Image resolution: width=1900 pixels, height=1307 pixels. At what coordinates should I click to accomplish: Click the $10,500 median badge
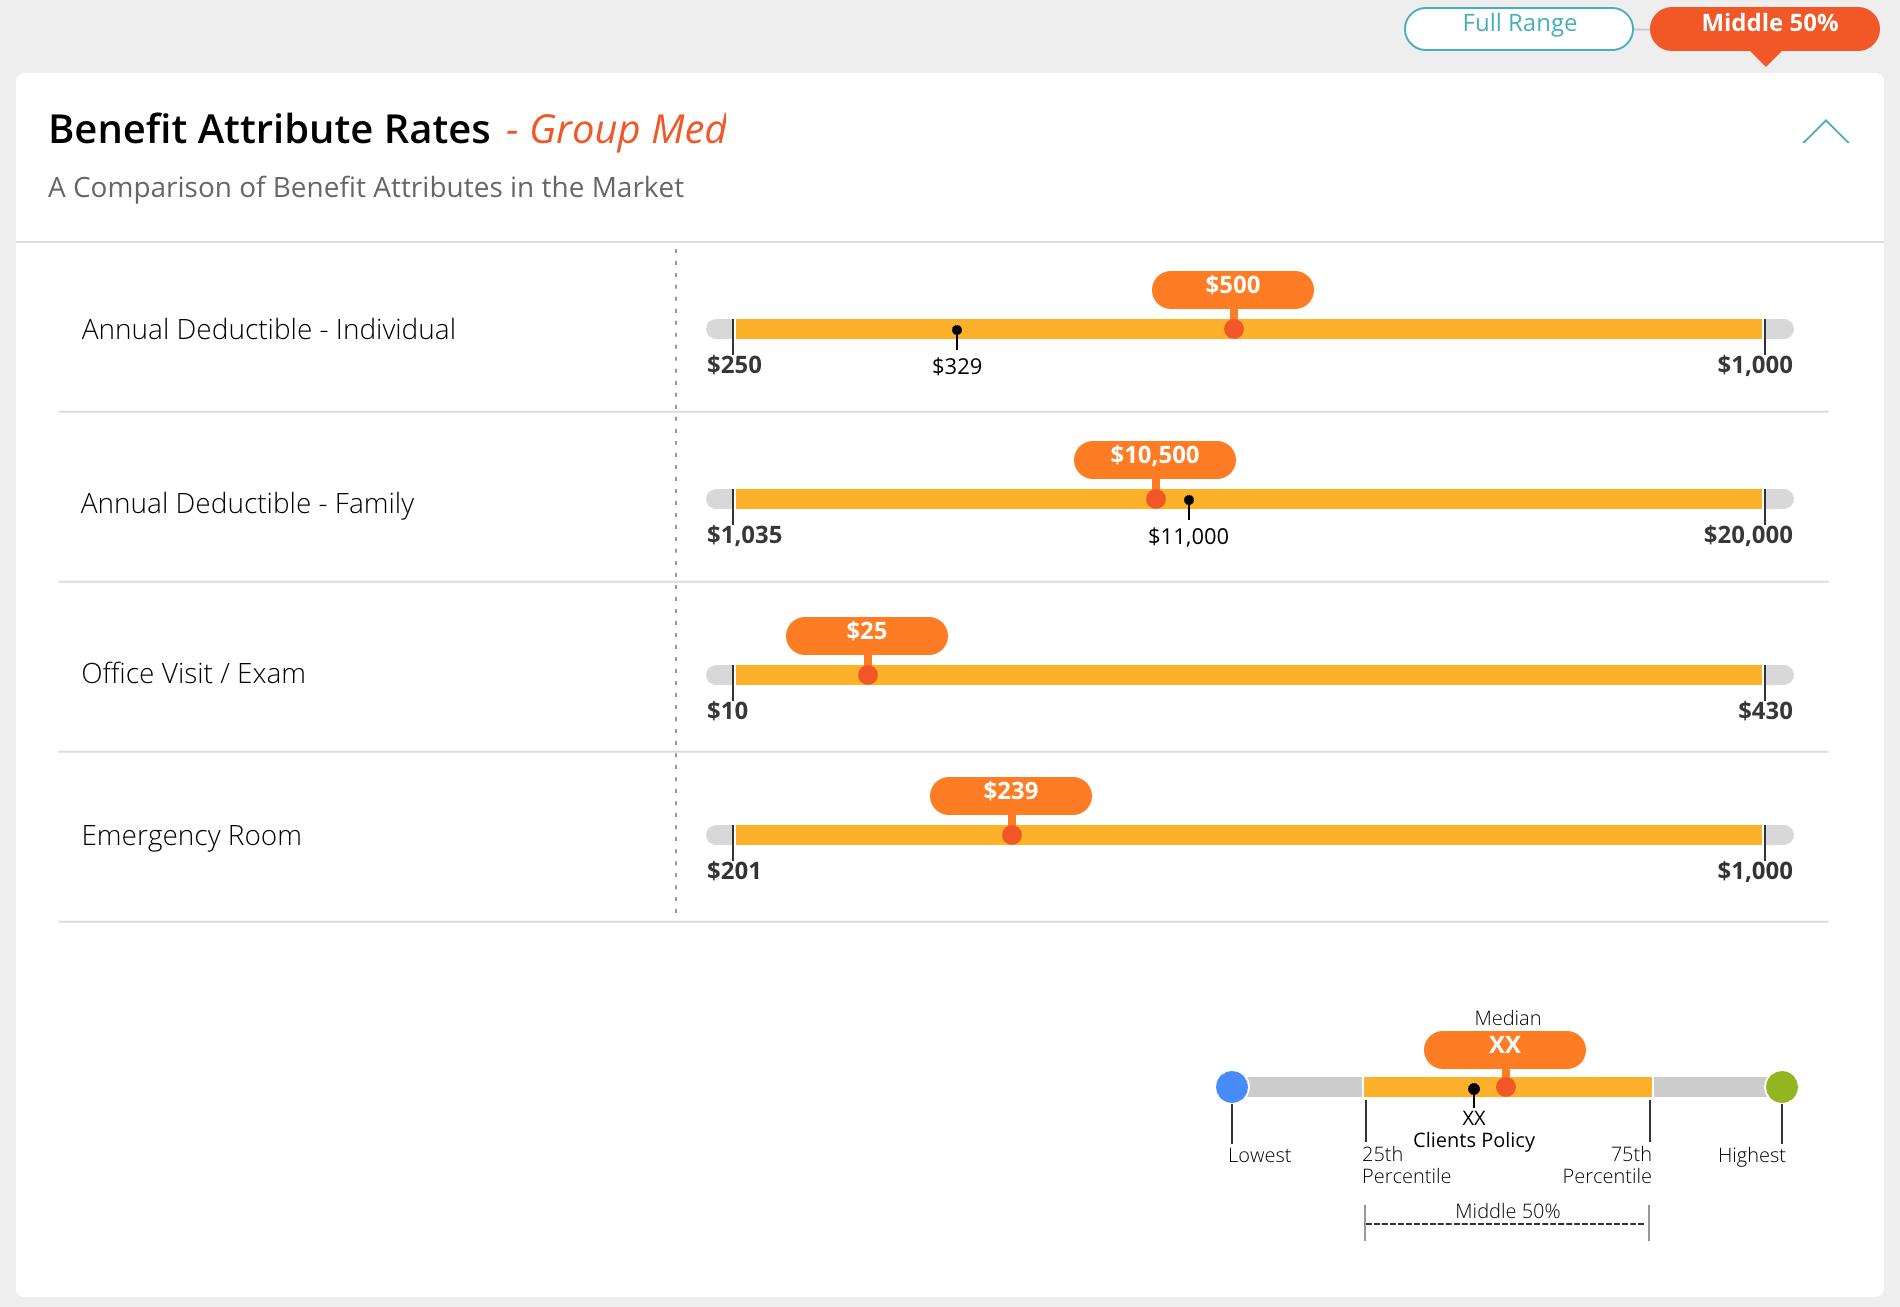point(1154,459)
